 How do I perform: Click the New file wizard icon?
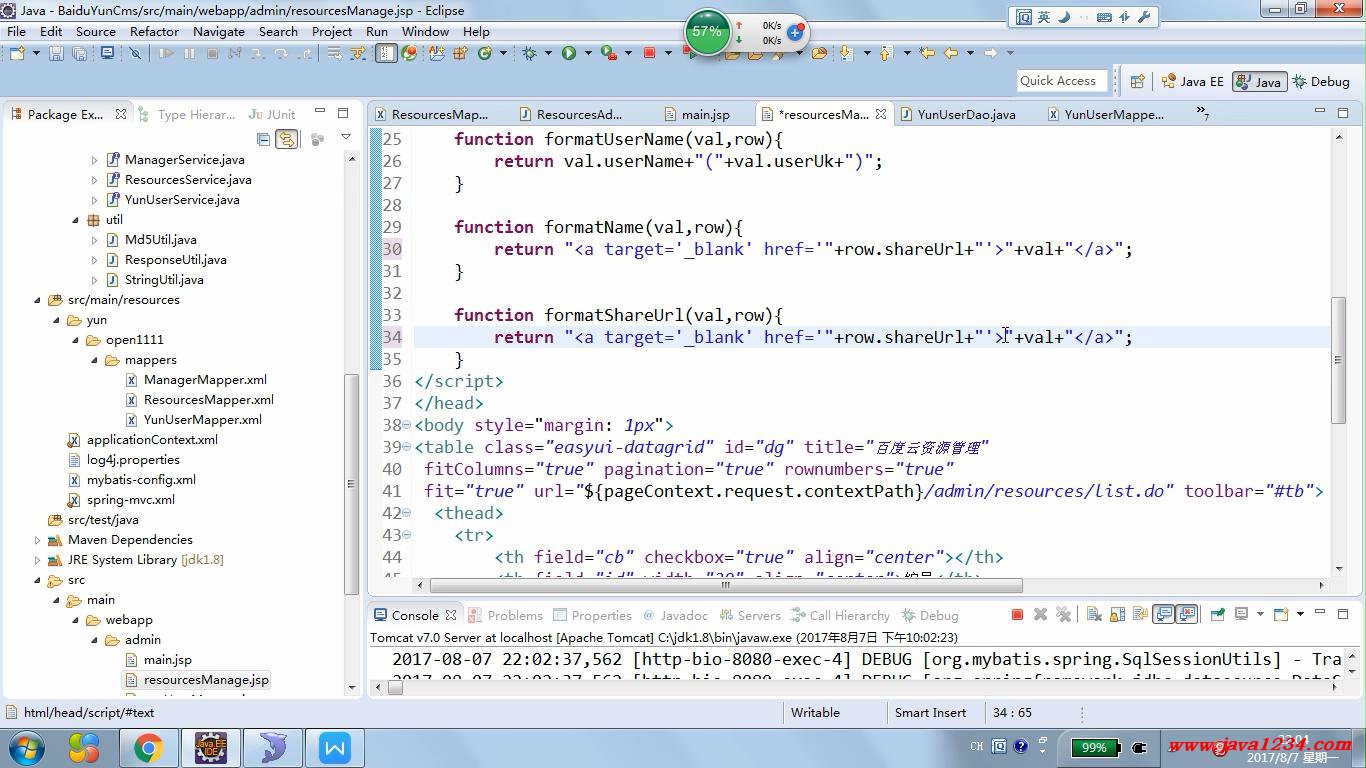(x=17, y=53)
